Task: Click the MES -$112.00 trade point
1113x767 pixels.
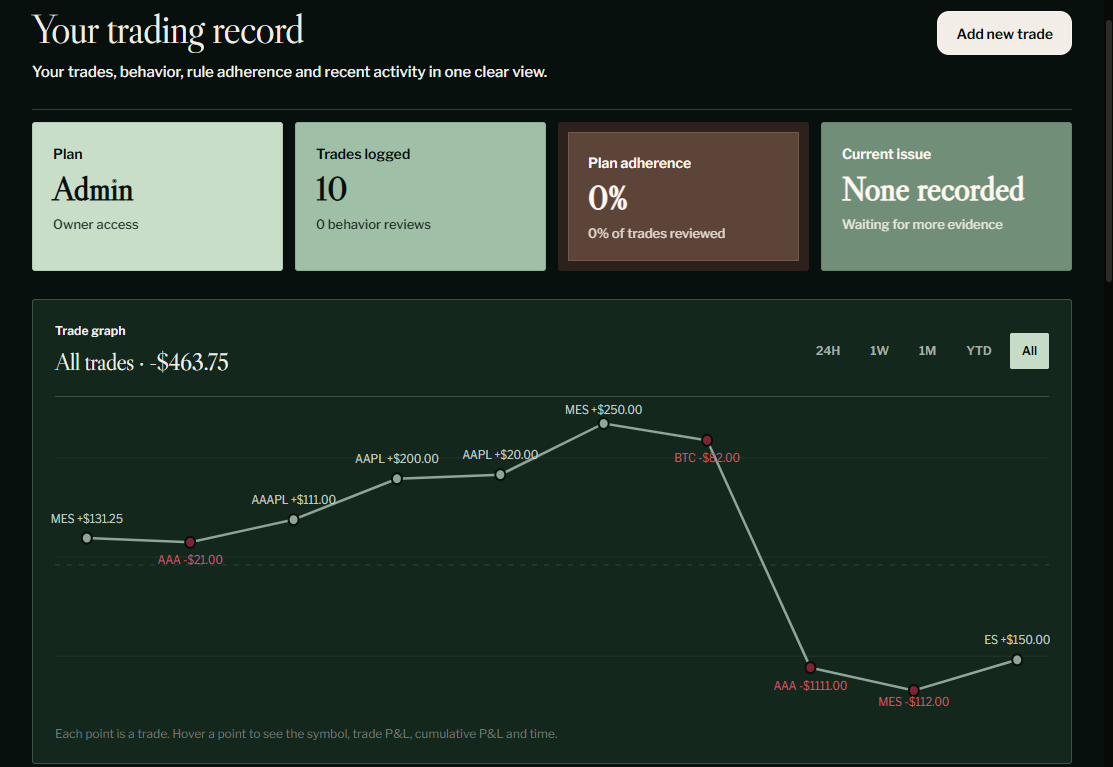Action: (x=914, y=690)
